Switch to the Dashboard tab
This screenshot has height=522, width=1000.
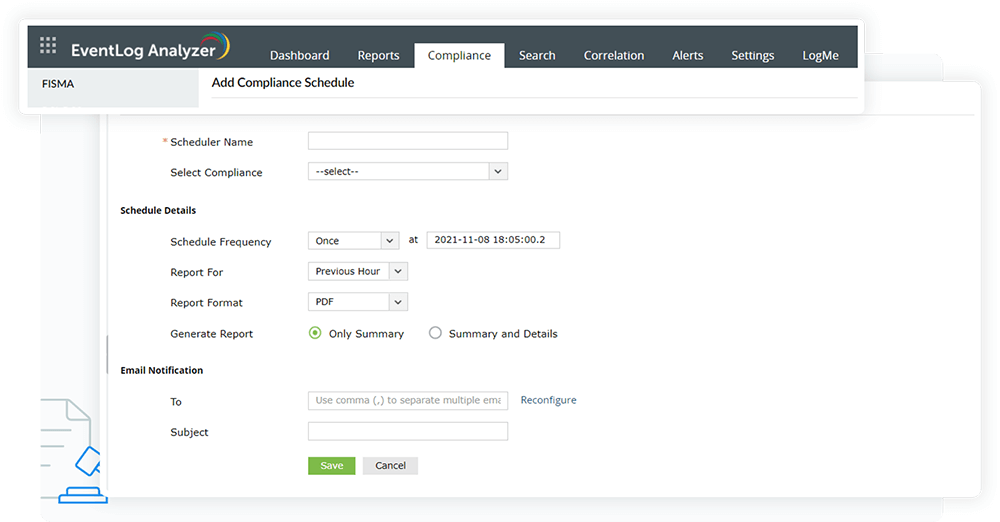click(x=299, y=56)
